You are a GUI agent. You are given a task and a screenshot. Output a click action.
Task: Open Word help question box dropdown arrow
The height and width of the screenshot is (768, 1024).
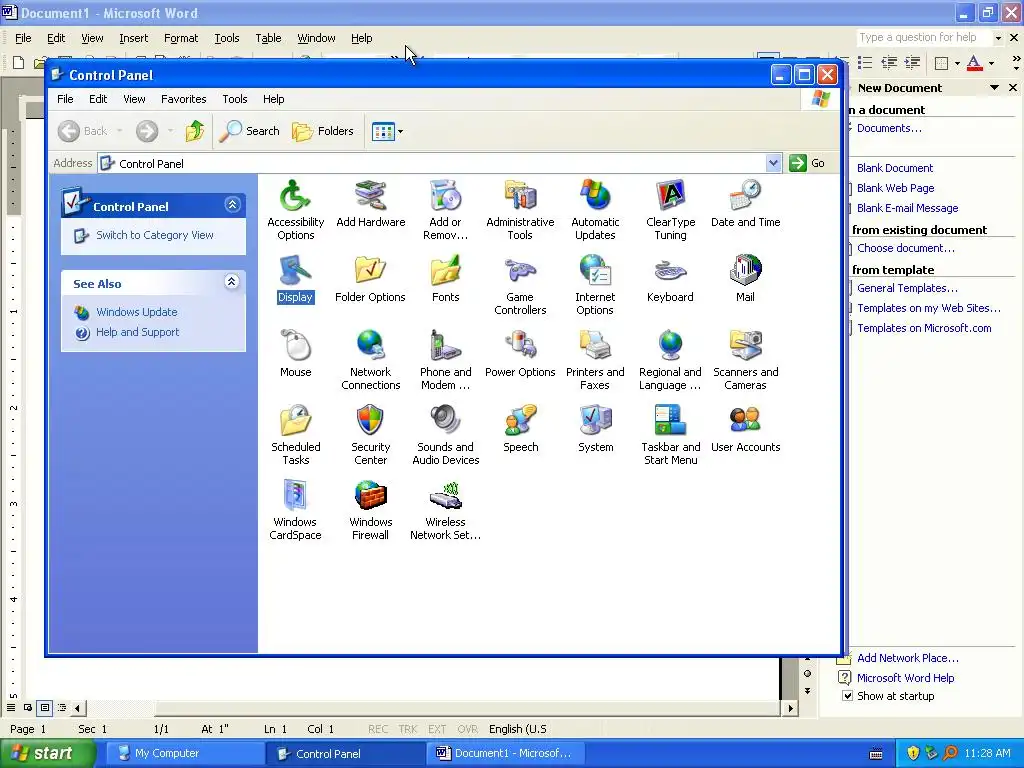tap(998, 38)
